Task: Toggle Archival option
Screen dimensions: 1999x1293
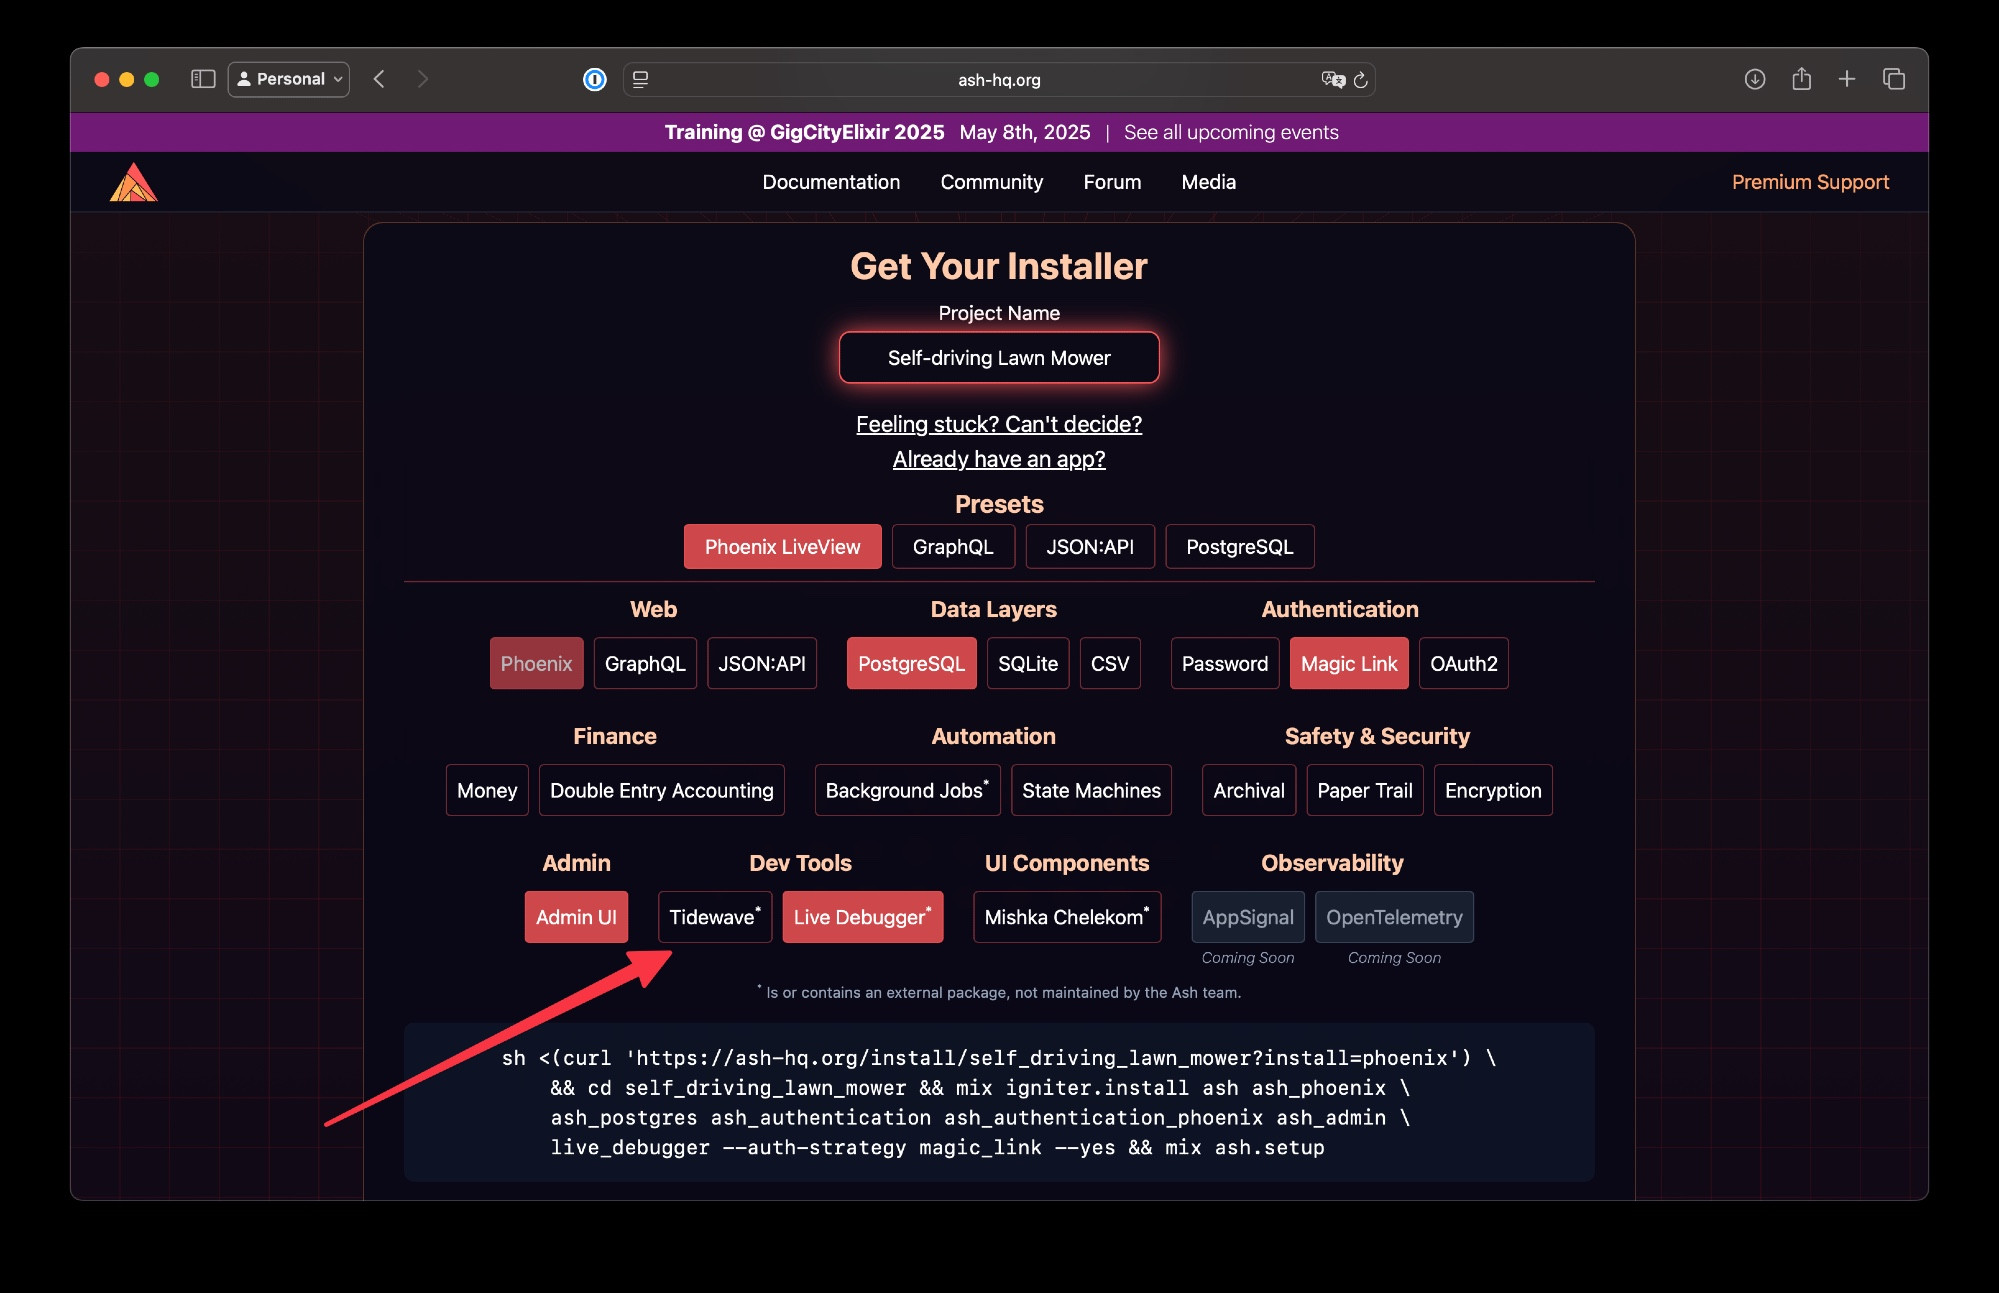Action: (1249, 790)
